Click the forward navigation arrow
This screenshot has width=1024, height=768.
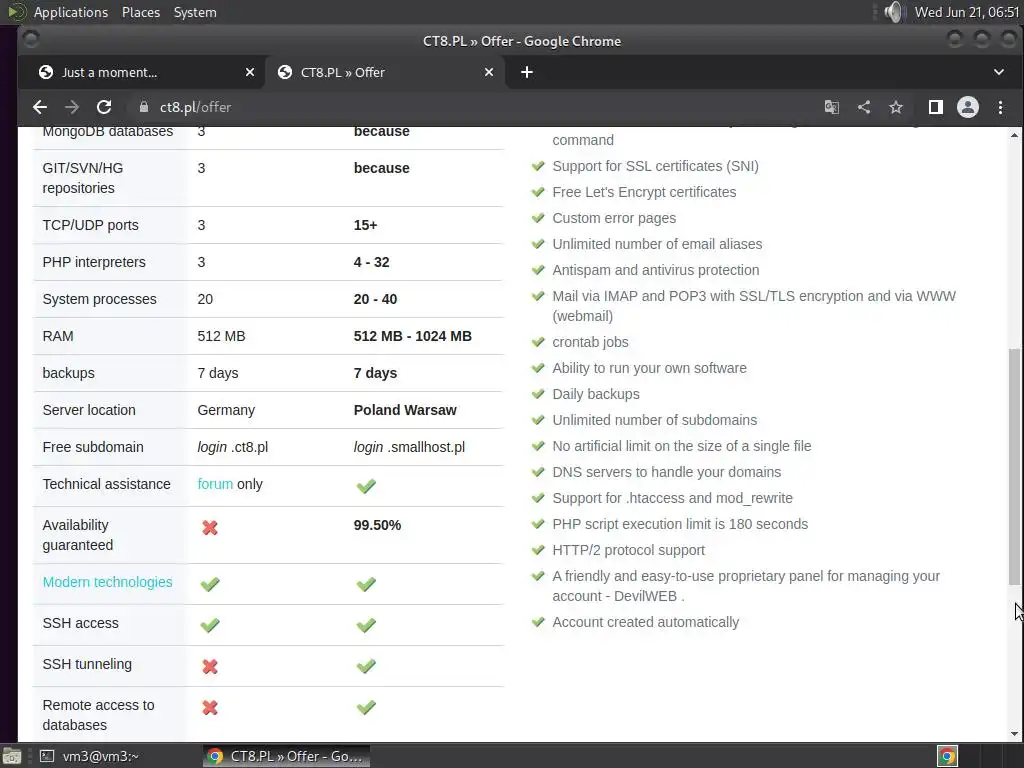pos(72,107)
